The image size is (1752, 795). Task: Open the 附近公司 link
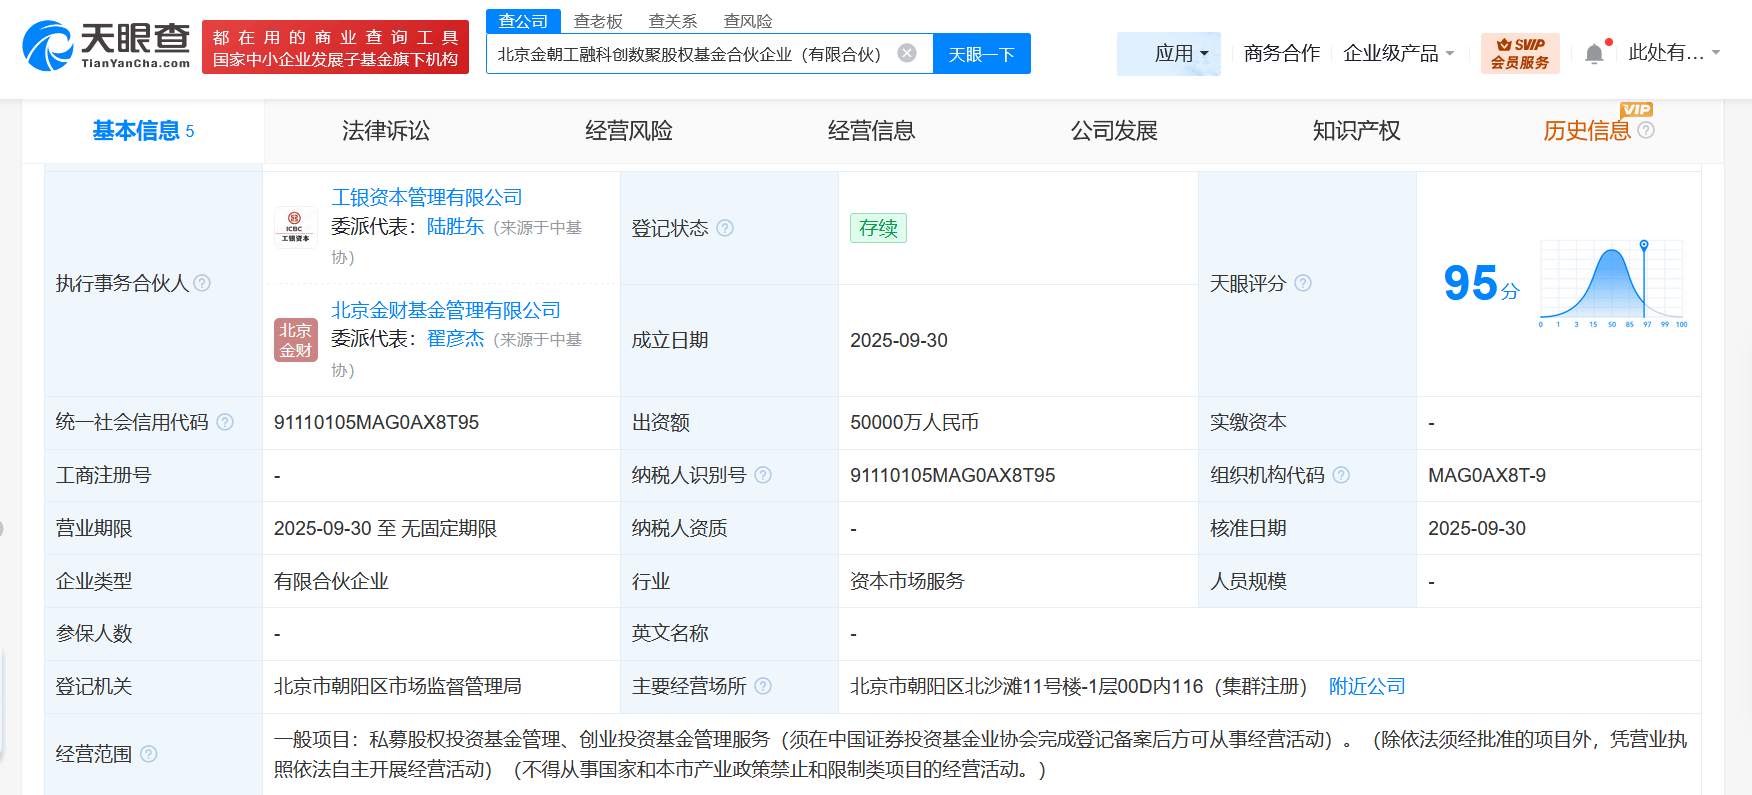(x=1366, y=687)
